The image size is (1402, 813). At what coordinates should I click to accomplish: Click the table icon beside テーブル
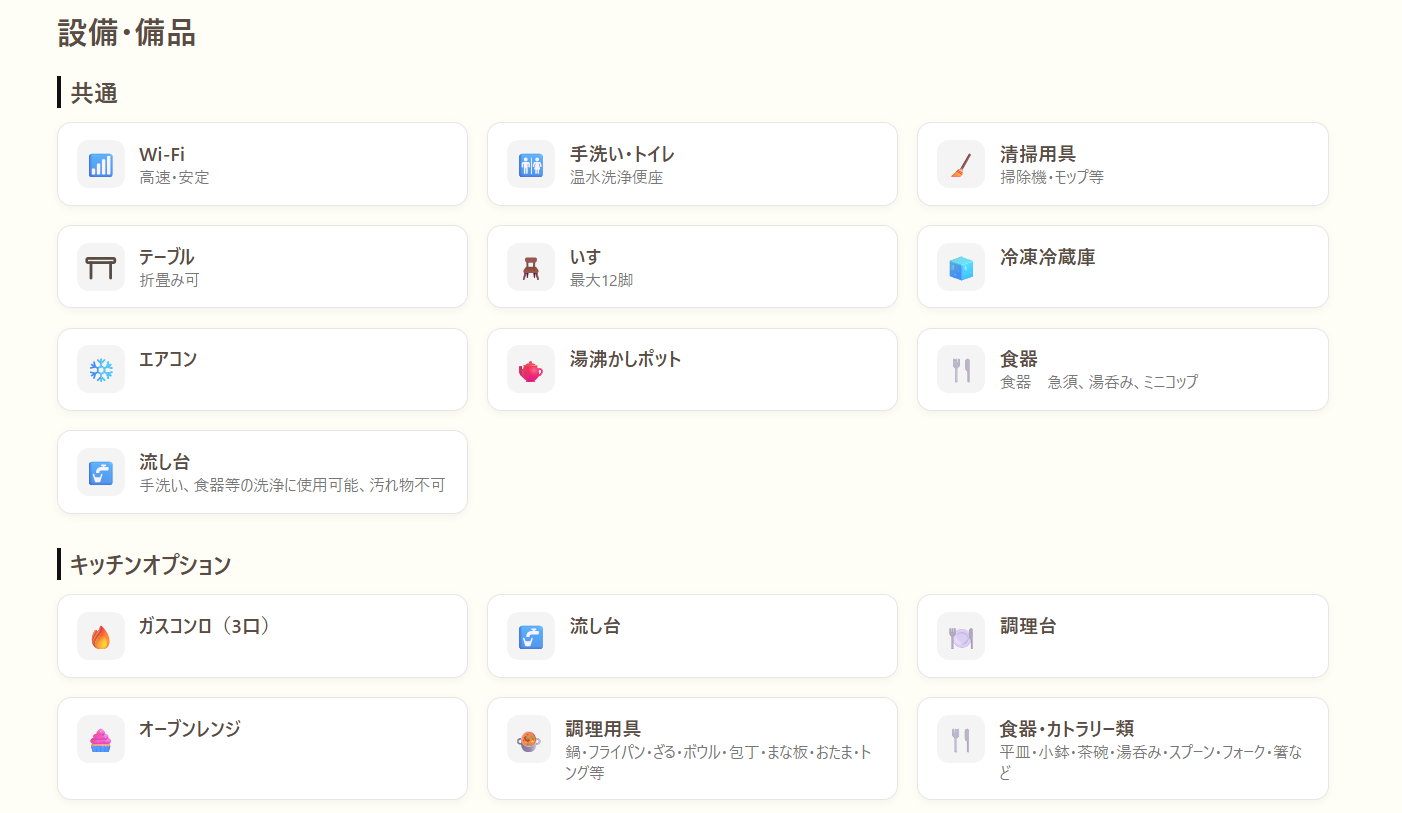point(101,268)
